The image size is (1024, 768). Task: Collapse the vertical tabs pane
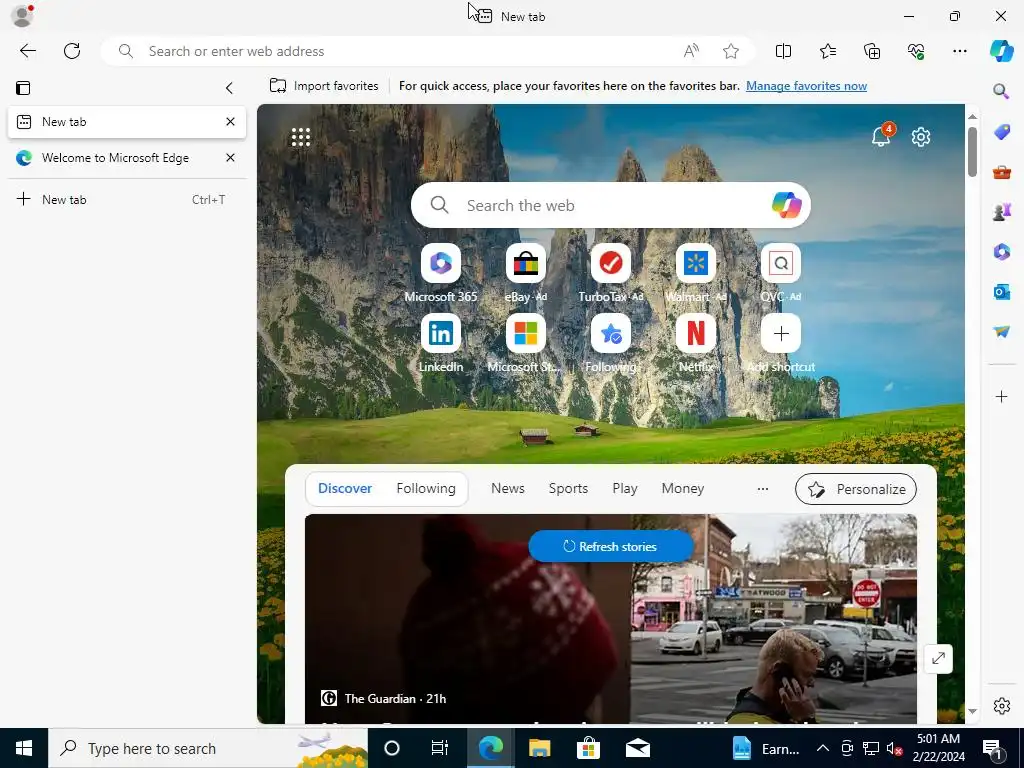(x=229, y=88)
